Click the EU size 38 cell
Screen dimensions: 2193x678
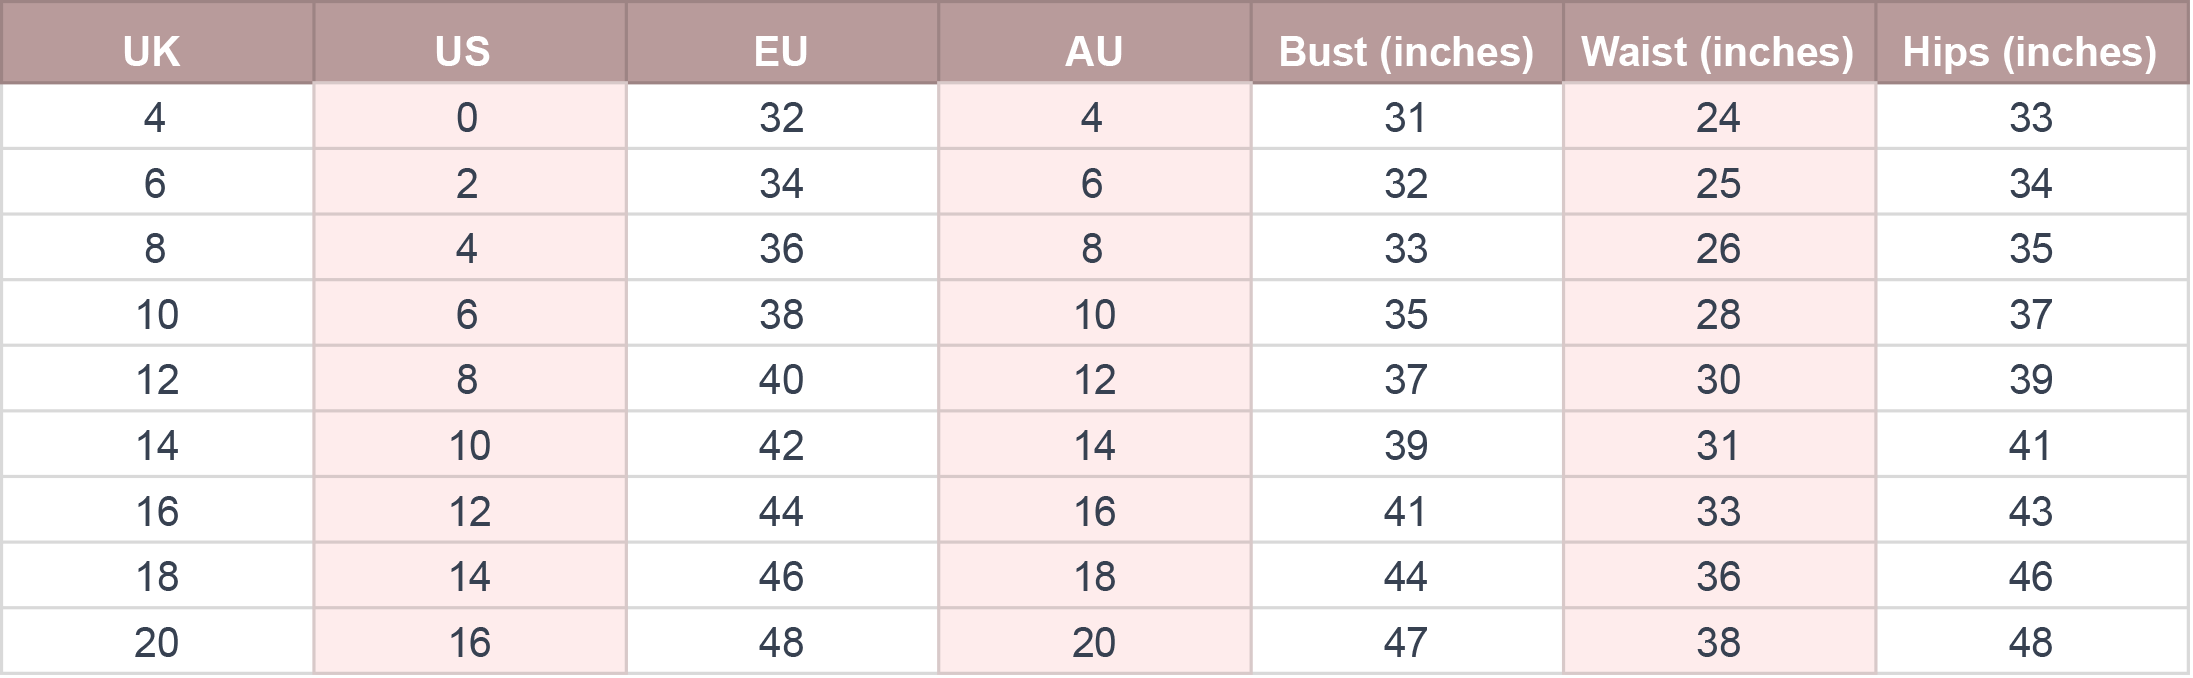782,314
